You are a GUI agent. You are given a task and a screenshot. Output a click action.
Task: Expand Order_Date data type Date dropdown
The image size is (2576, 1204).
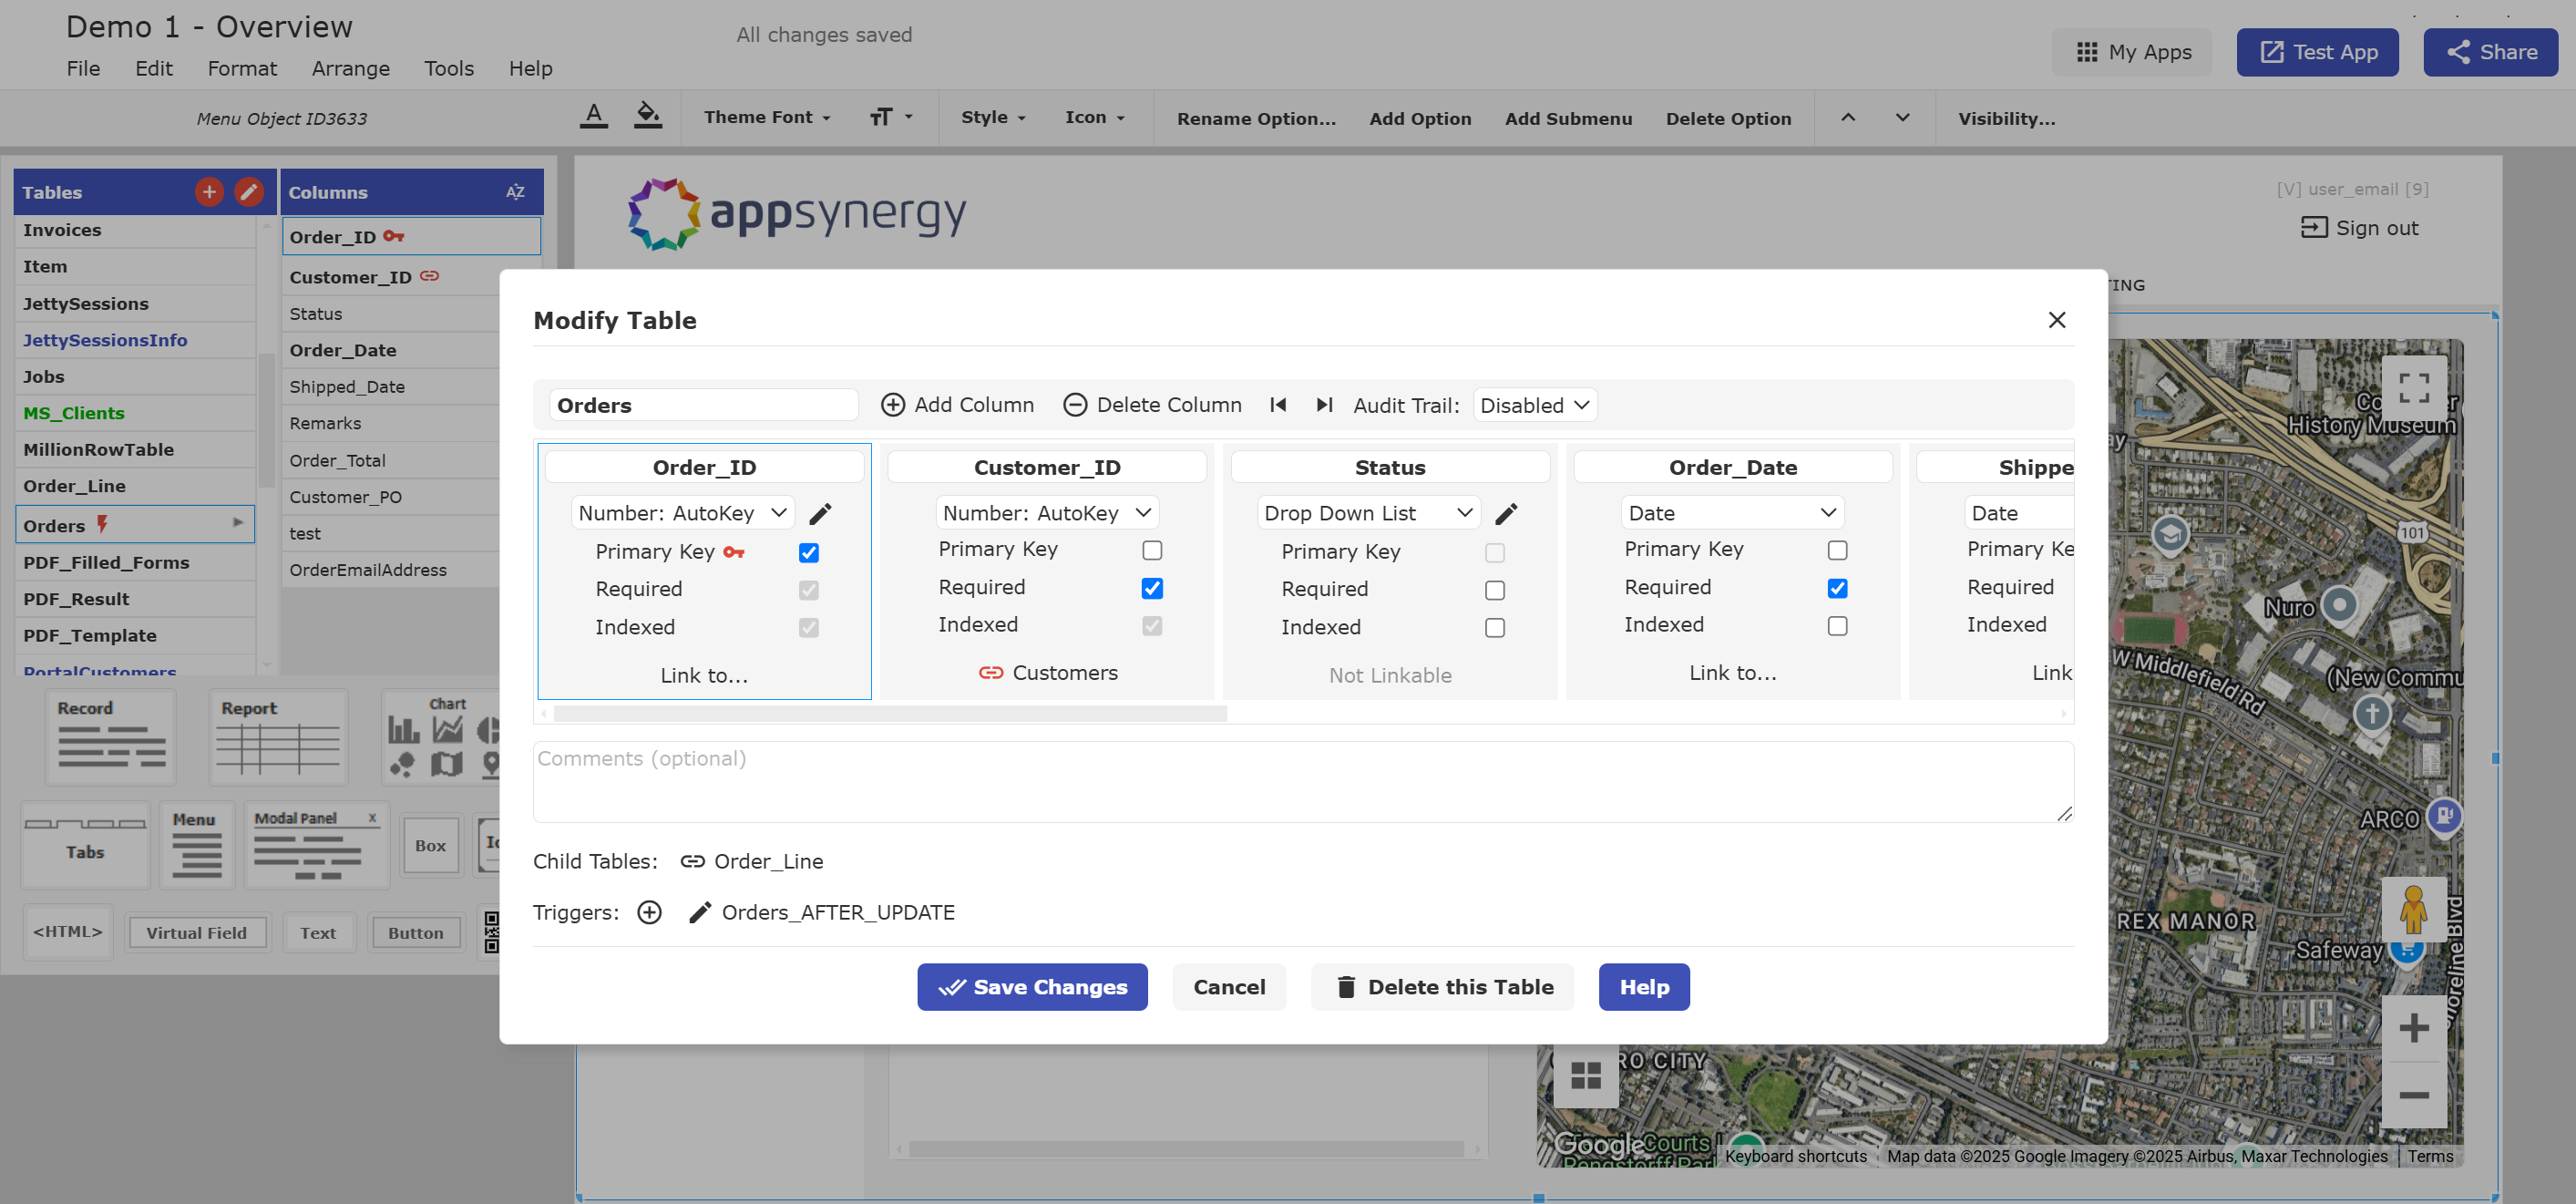[1731, 513]
